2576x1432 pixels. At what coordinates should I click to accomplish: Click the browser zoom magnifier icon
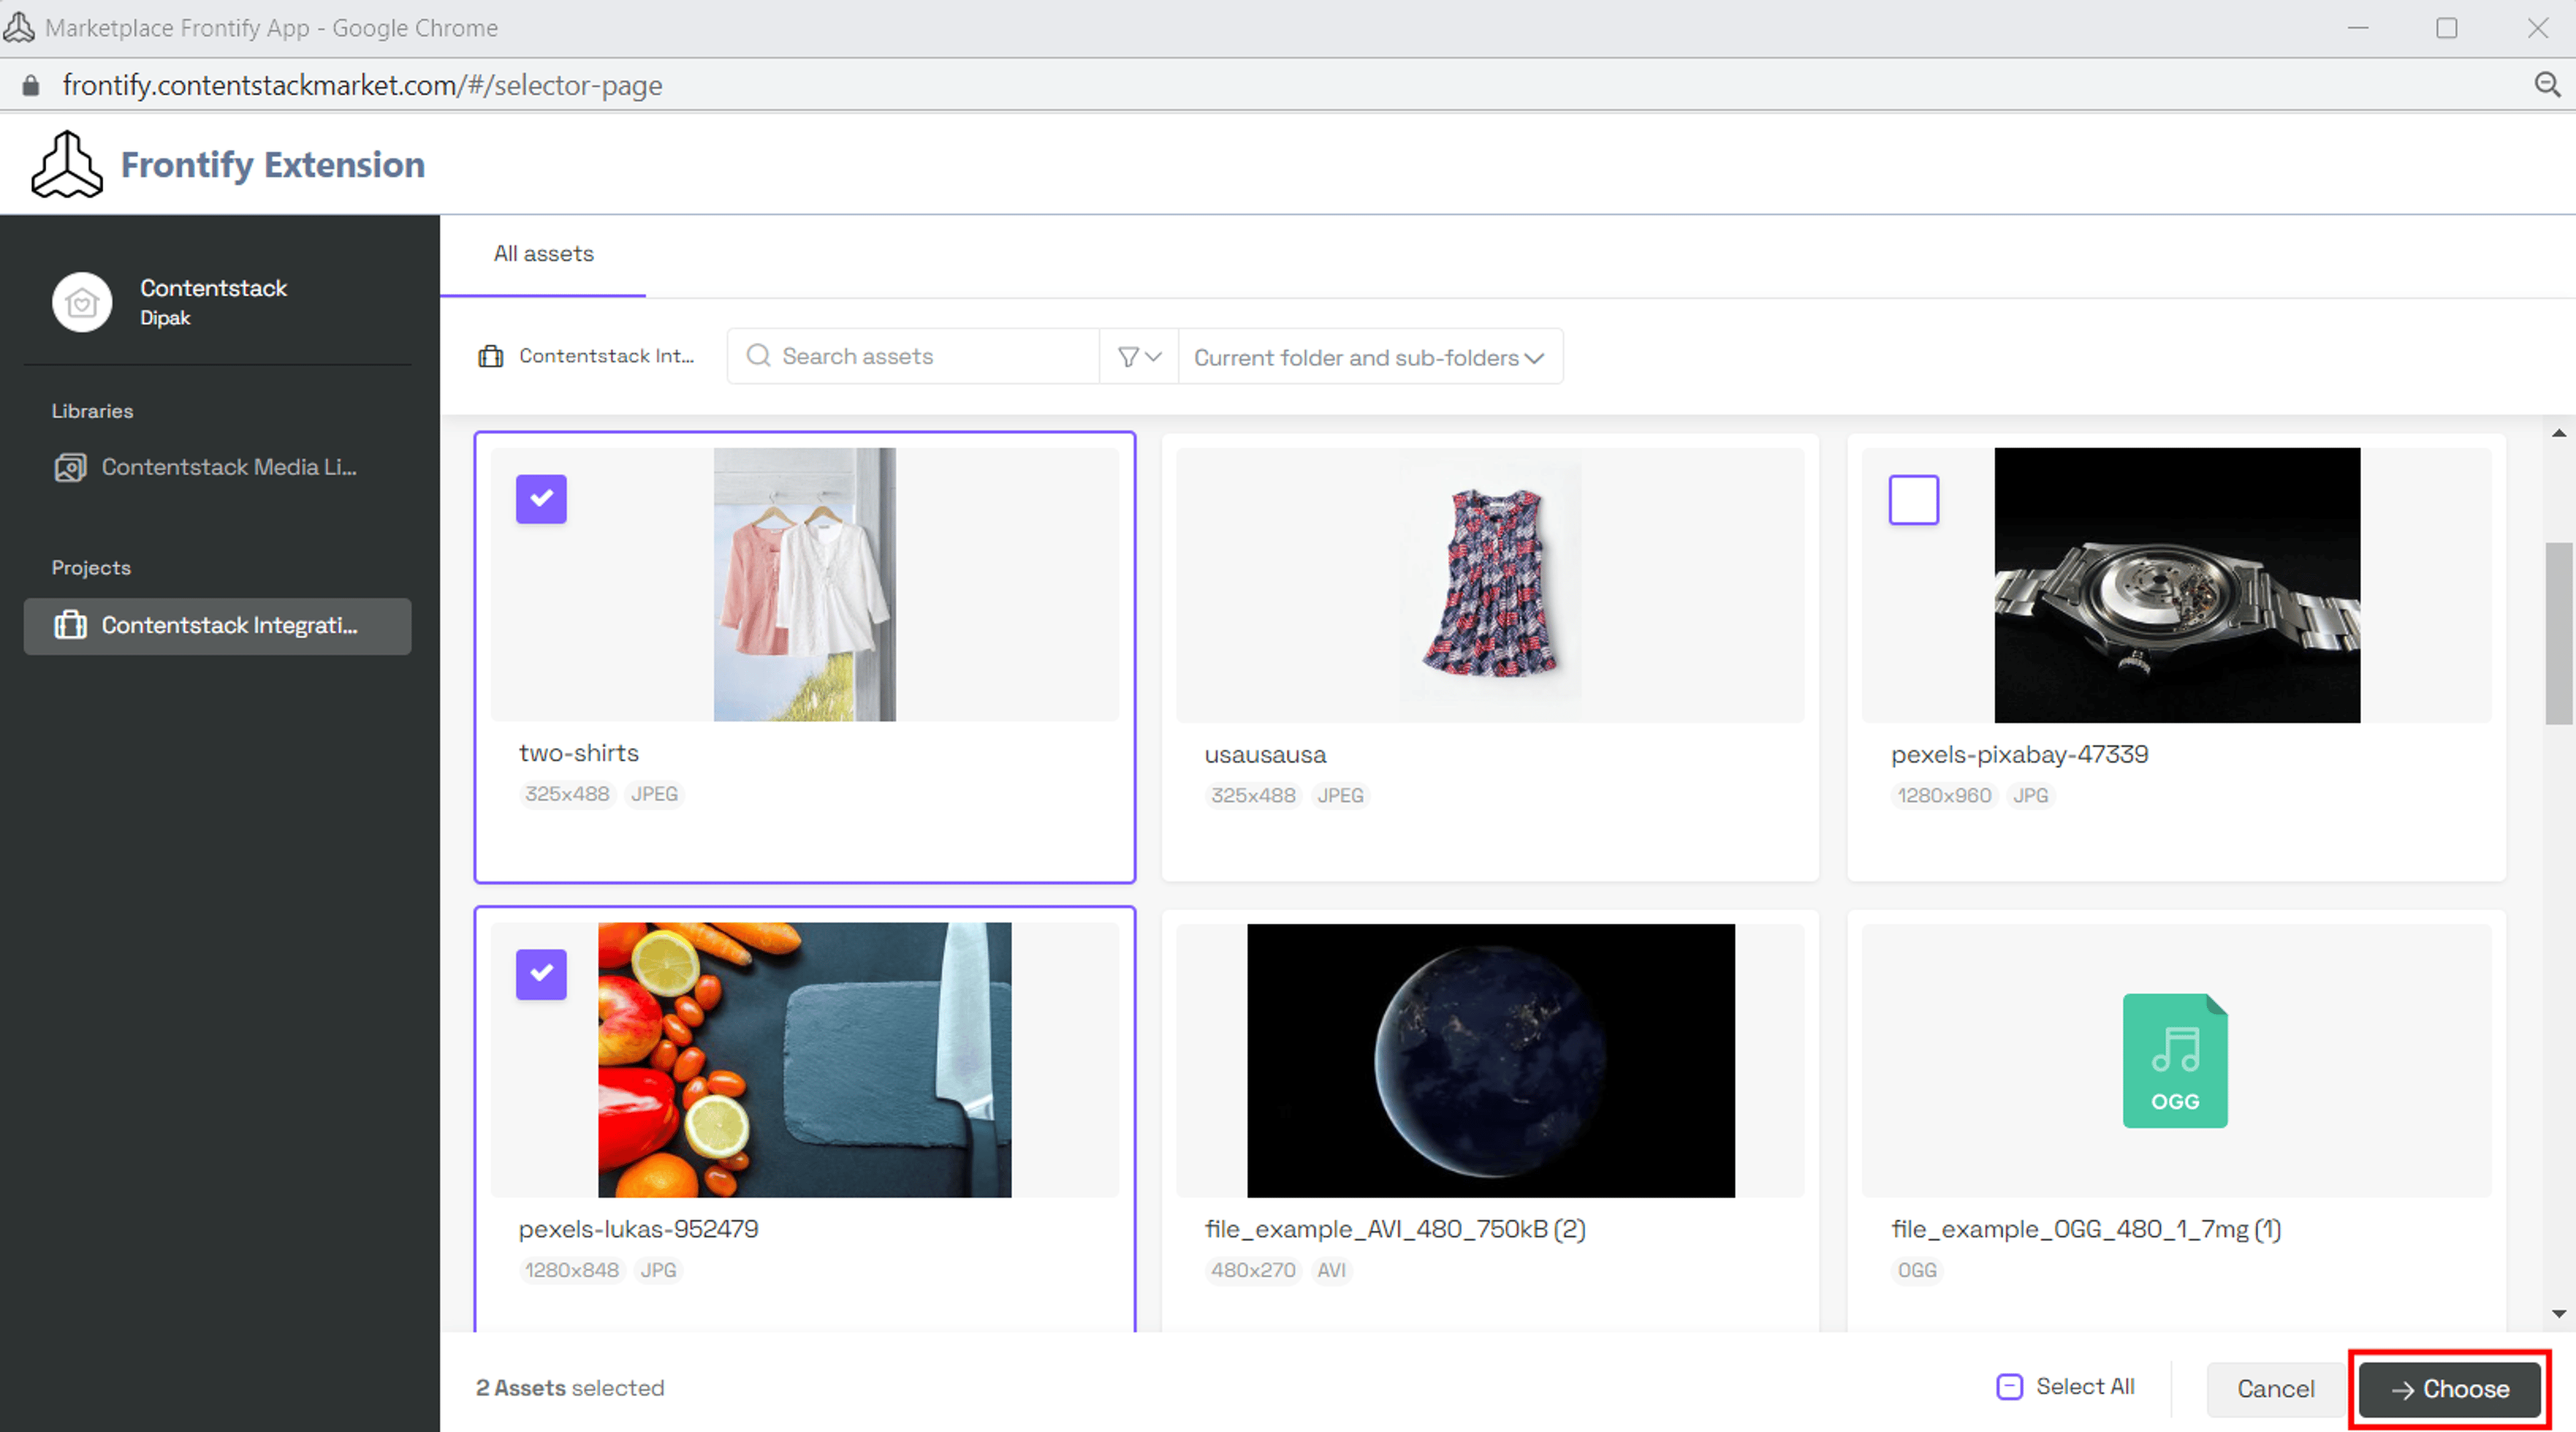click(x=2547, y=85)
